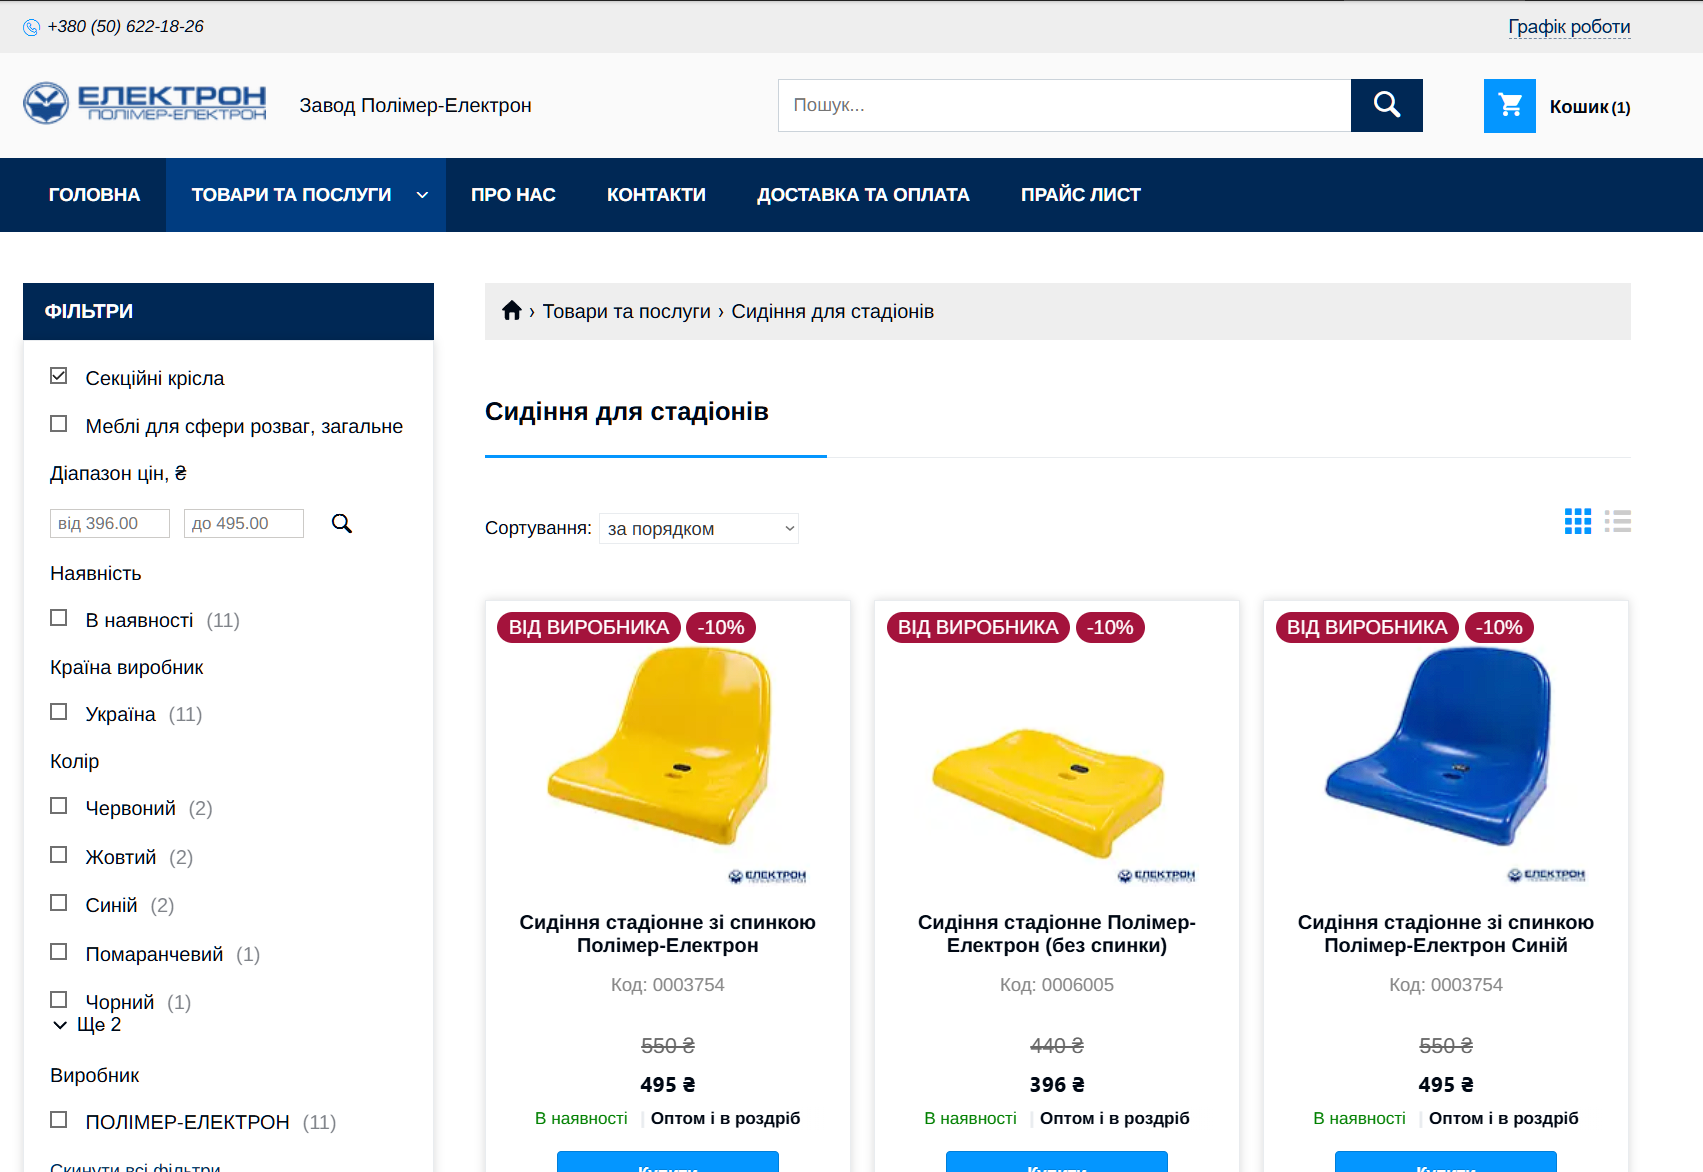Viewport: 1703px width, 1172px height.
Task: Click the Електрон logo
Action: click(x=145, y=103)
